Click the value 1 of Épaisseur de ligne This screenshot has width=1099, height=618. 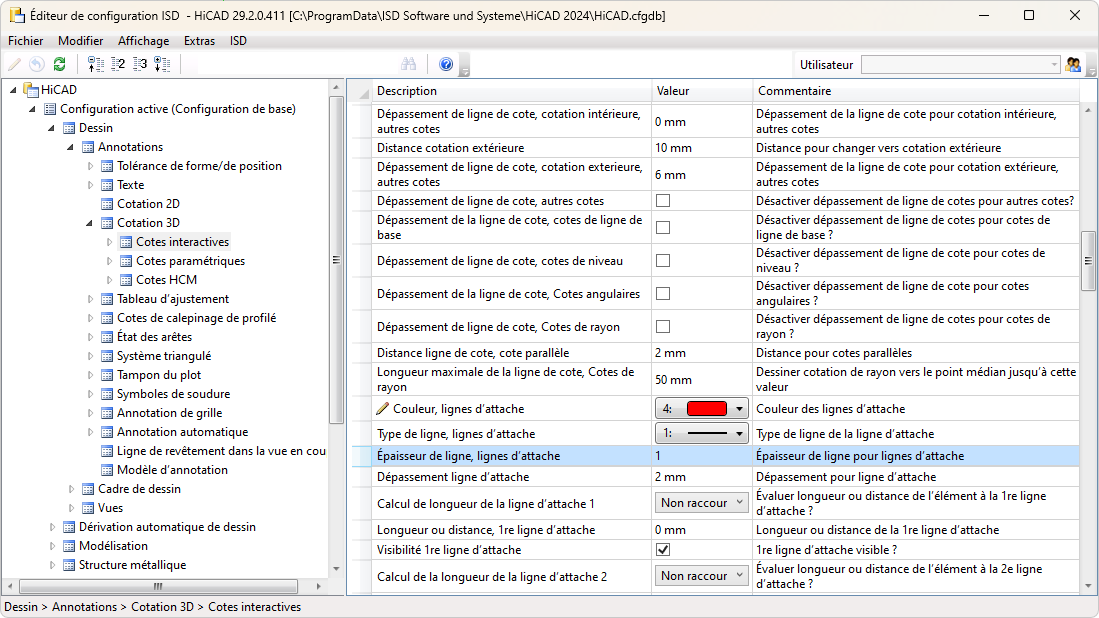point(702,456)
